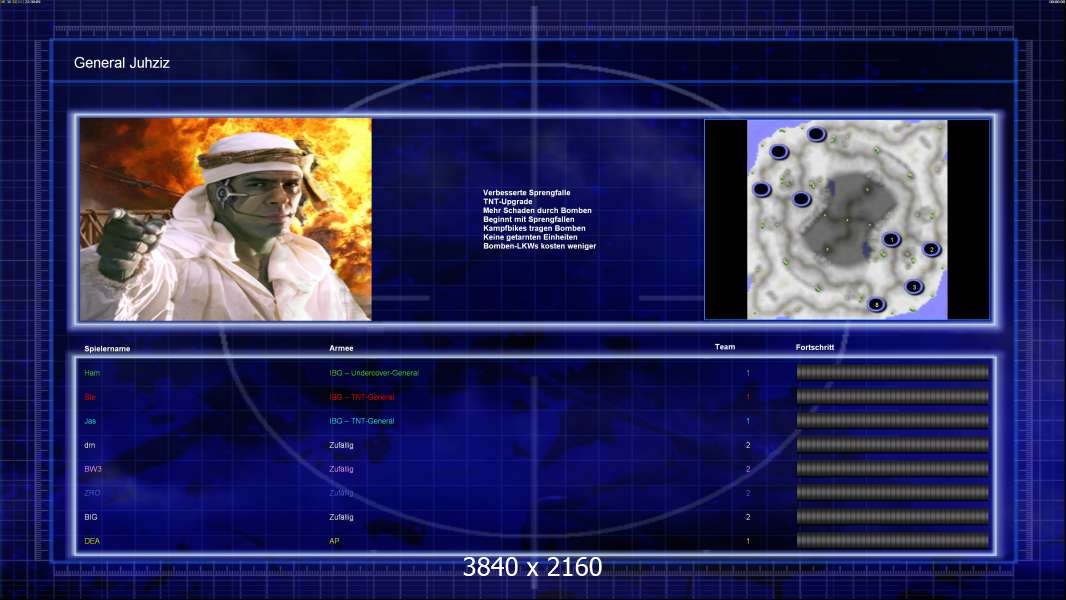This screenshot has width=1066, height=600.
Task: Select player name Ham
Action: [x=92, y=373]
